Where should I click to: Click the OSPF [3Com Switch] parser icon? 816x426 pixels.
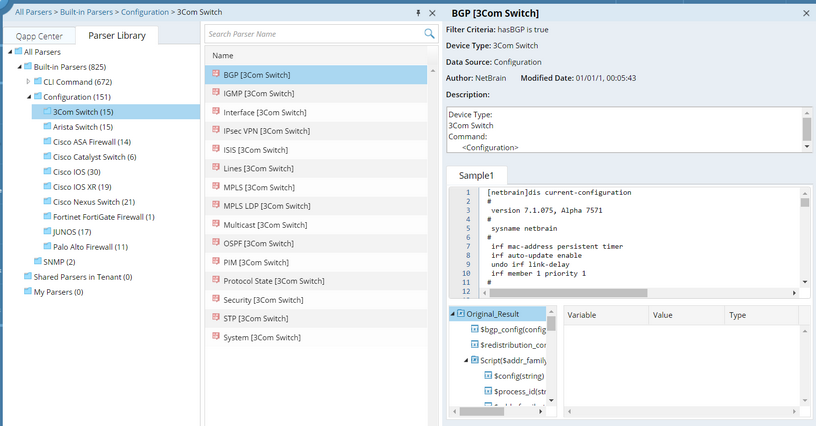point(215,243)
